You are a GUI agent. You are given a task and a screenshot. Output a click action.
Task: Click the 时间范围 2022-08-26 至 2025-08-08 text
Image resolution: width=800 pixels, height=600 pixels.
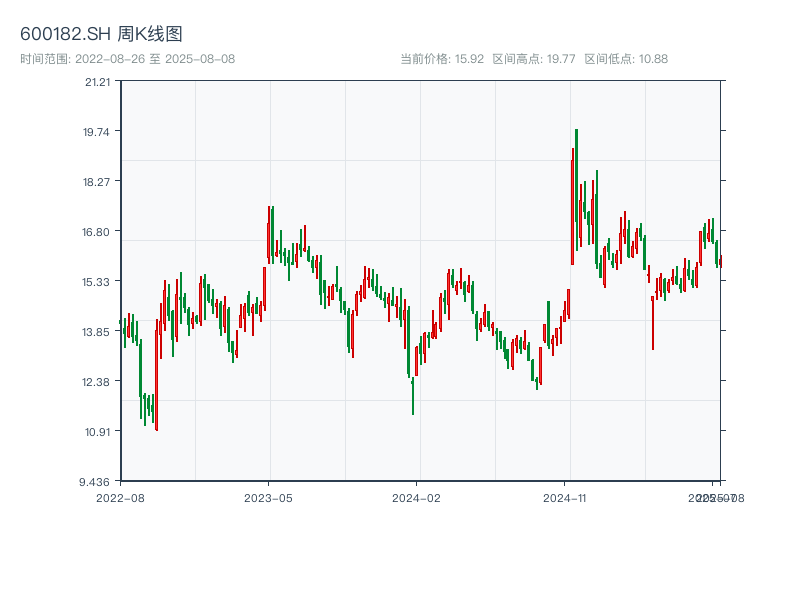128,59
